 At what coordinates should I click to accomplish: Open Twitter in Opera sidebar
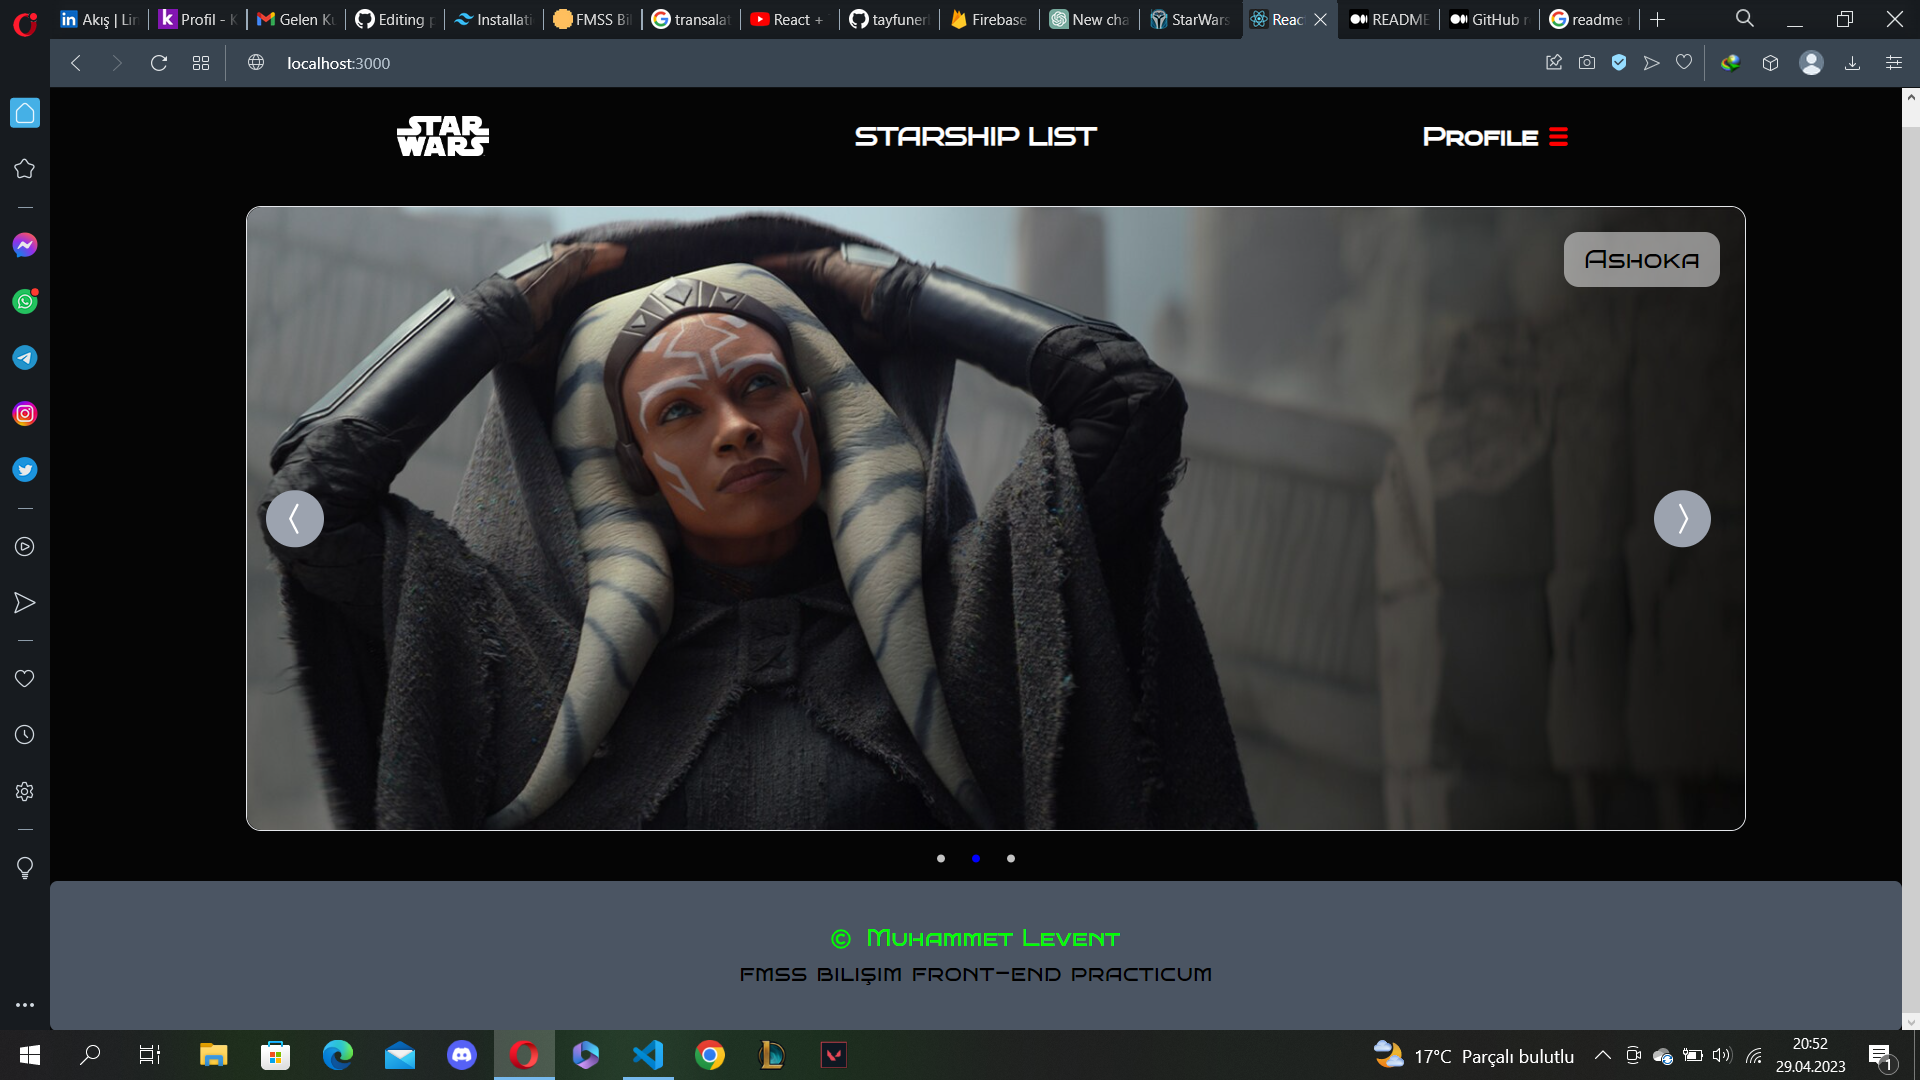[25, 469]
